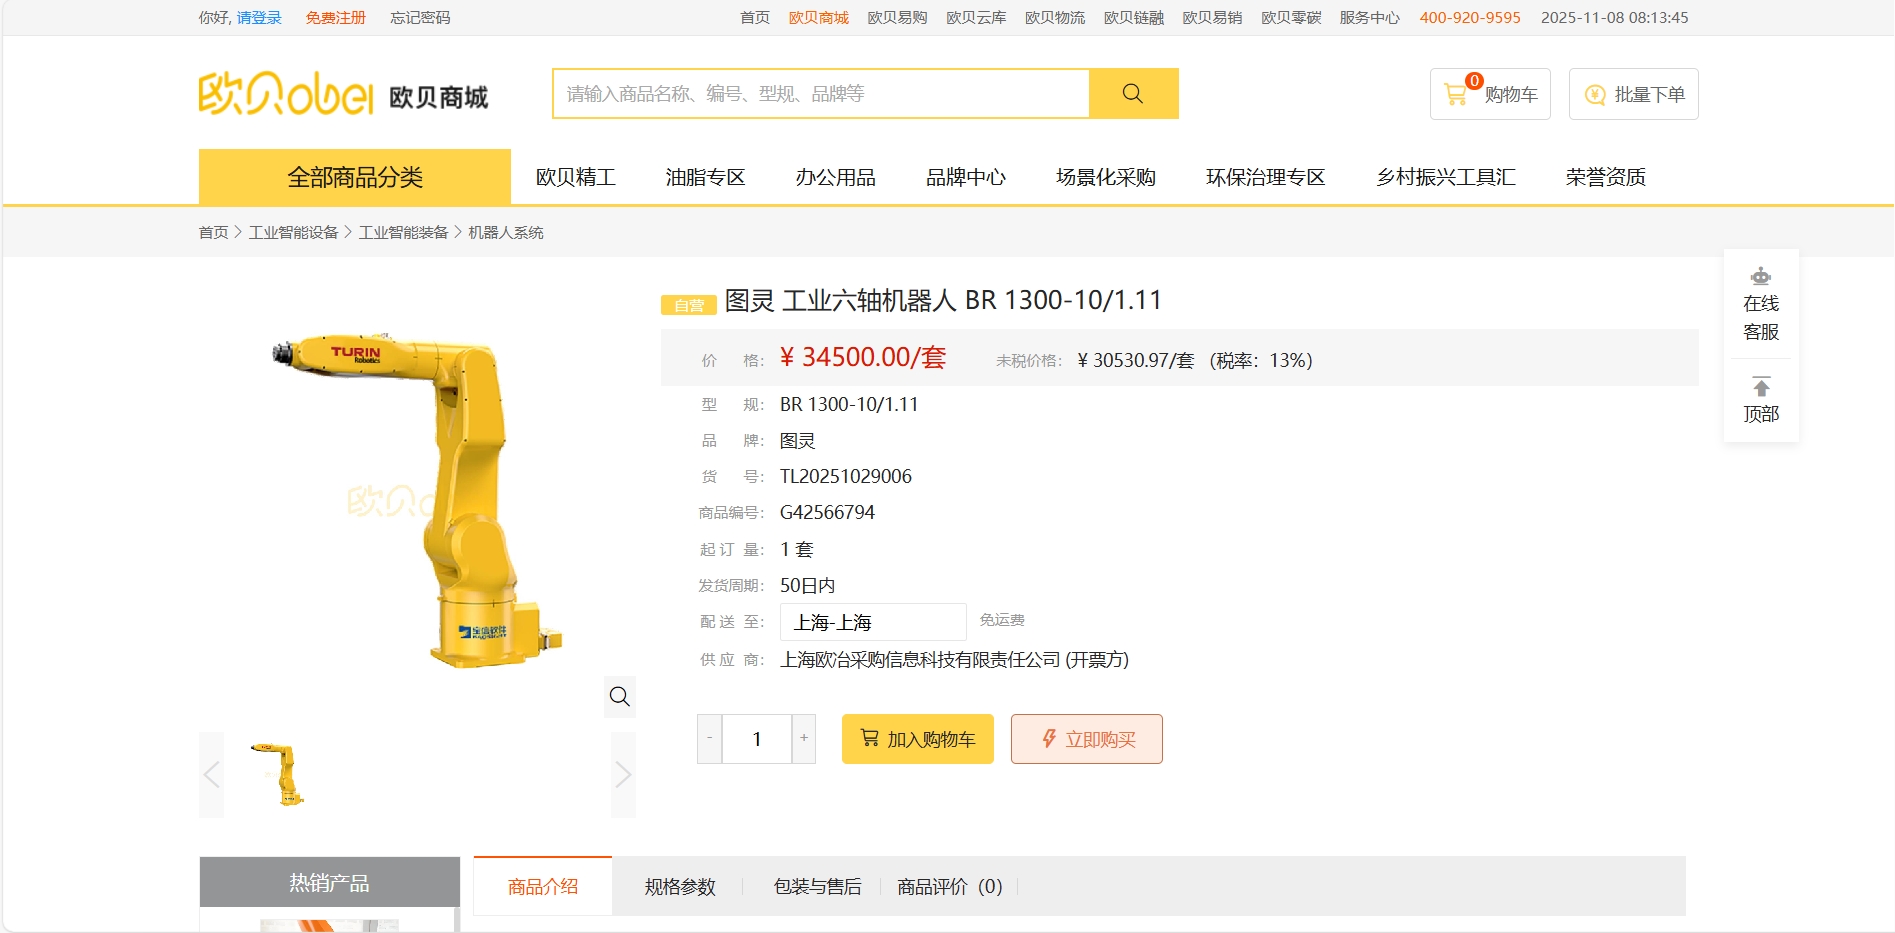
Task: Focus the product search box
Action: 821,94
